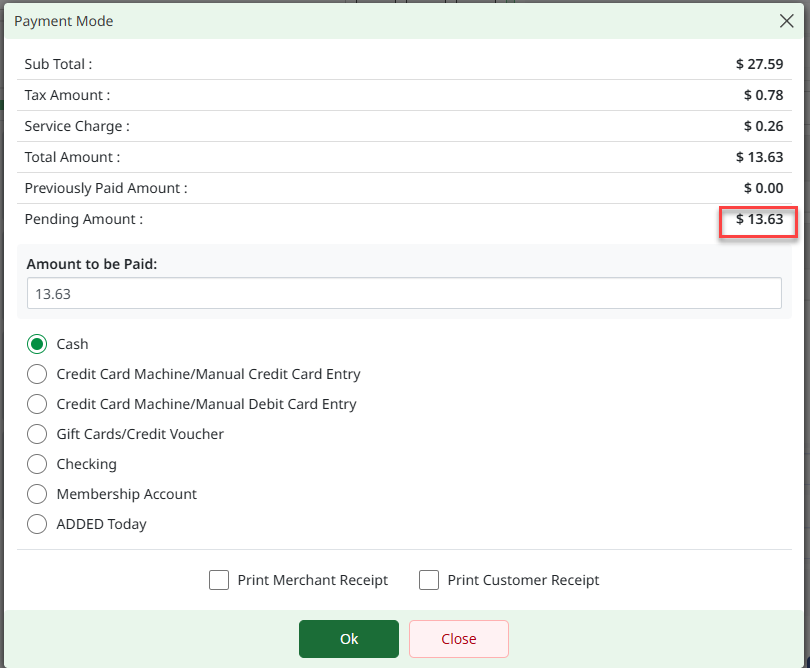Click the Payment Mode title bar text

click(x=64, y=21)
